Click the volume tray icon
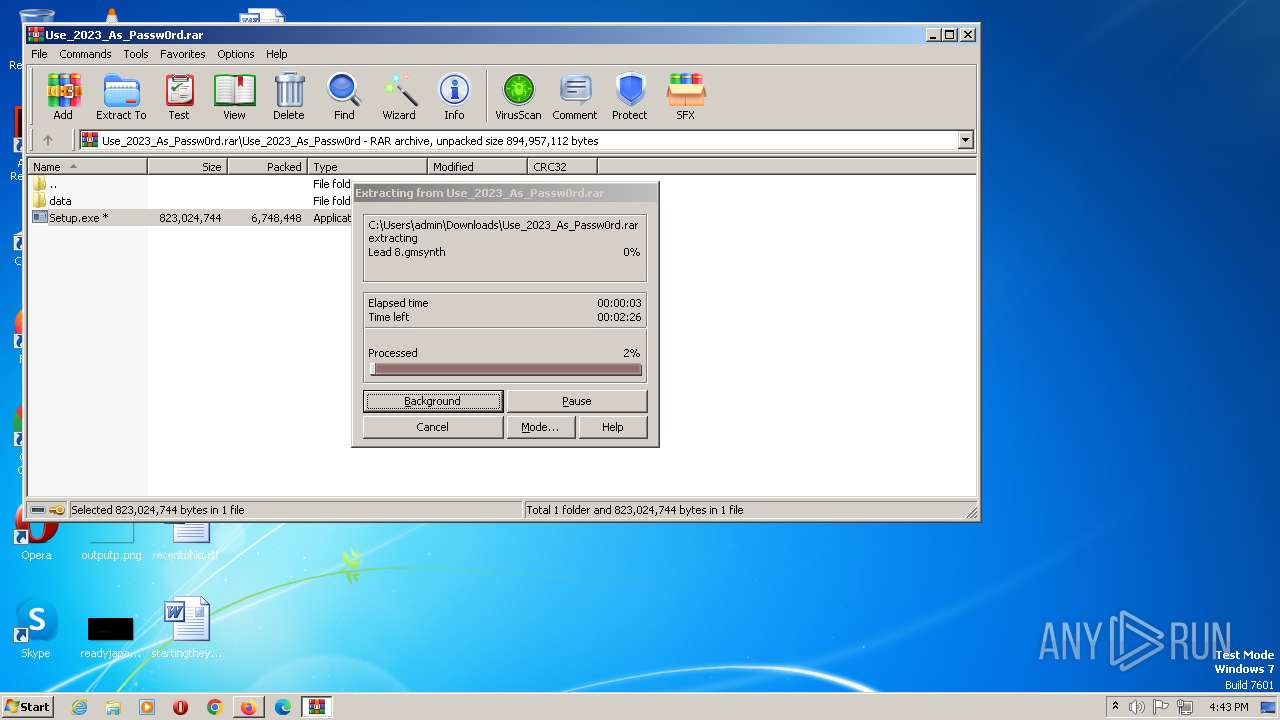Viewport: 1280px width, 720px height. click(x=1137, y=707)
